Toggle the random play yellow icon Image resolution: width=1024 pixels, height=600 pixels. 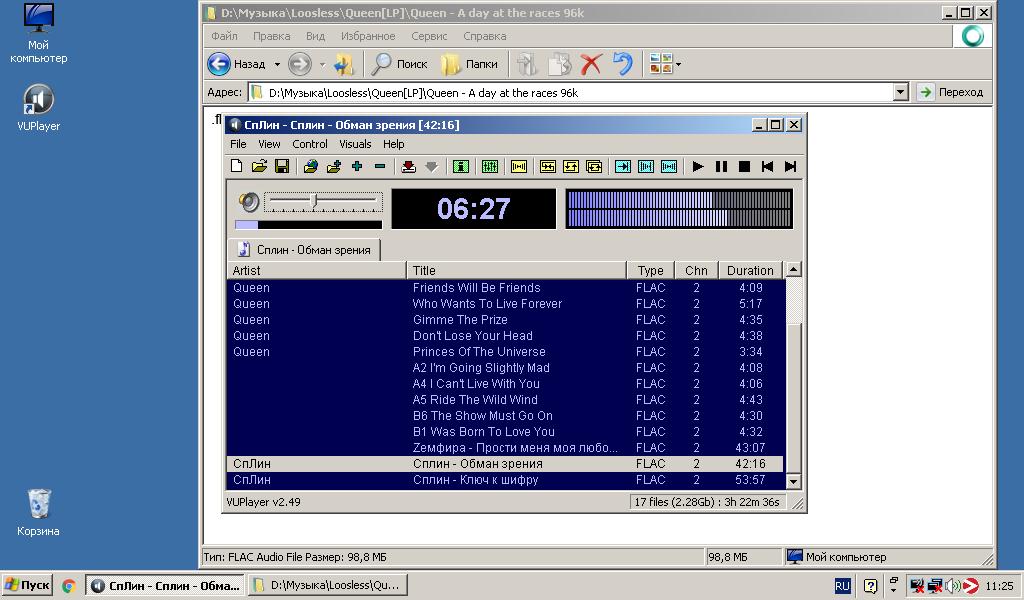coord(548,166)
